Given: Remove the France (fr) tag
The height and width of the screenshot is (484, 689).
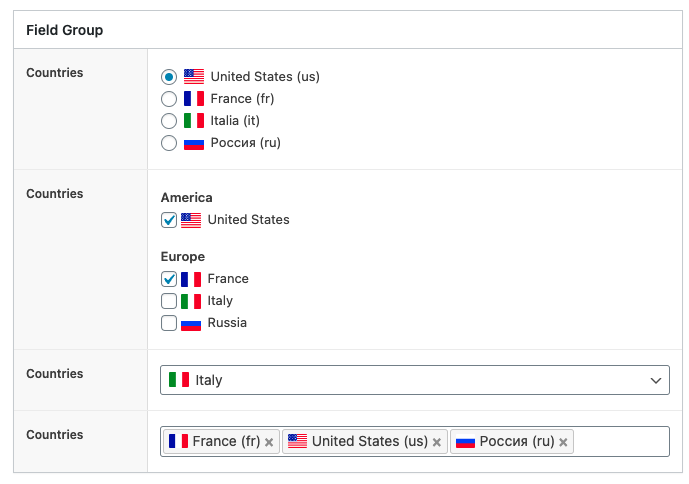Looking at the screenshot, I should point(269,442).
